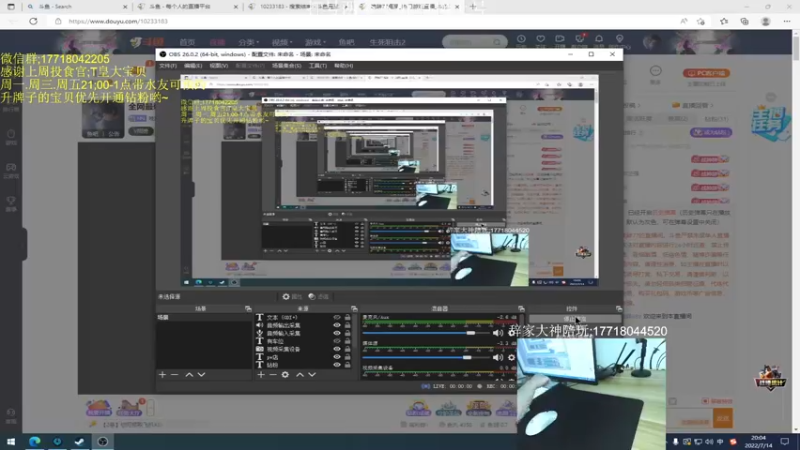Toggle lock on video capture device source
The image size is (800, 450).
[347, 349]
